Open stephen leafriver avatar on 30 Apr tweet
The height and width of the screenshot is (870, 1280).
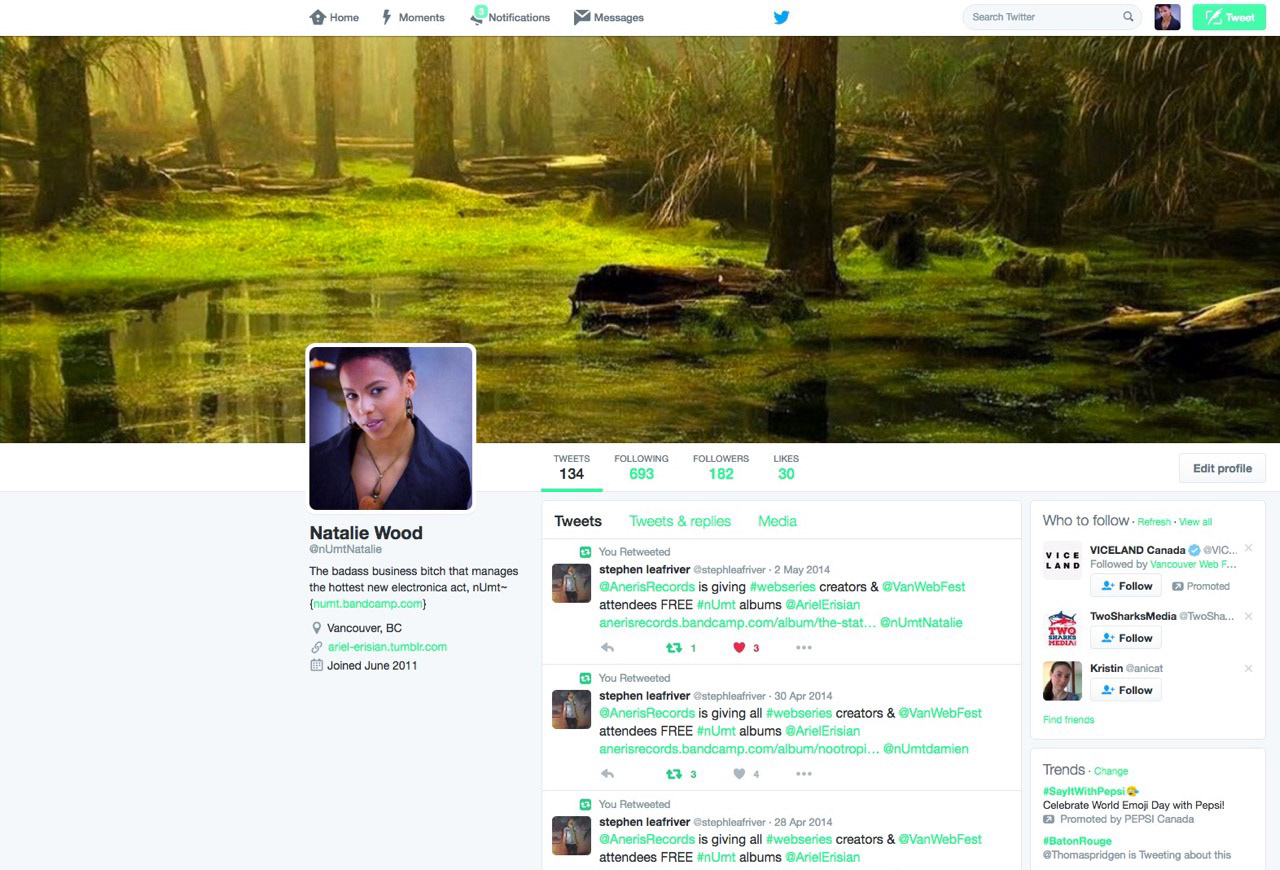(571, 709)
